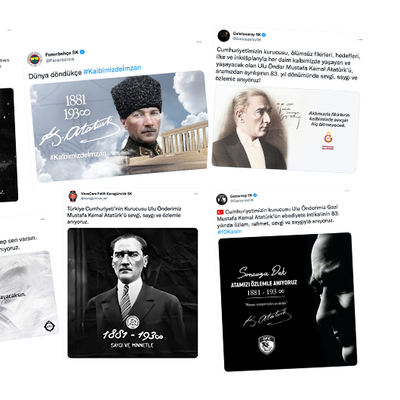
Task: Open the more options menu on Karagümrük tweet
Action: (x=196, y=193)
